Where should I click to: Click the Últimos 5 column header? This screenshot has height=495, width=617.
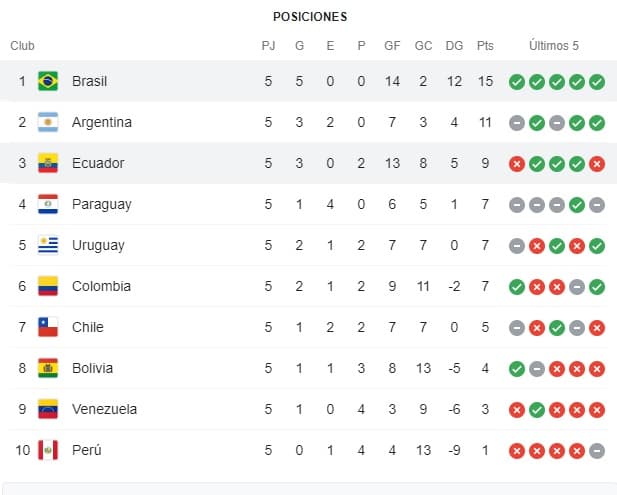coord(555,46)
